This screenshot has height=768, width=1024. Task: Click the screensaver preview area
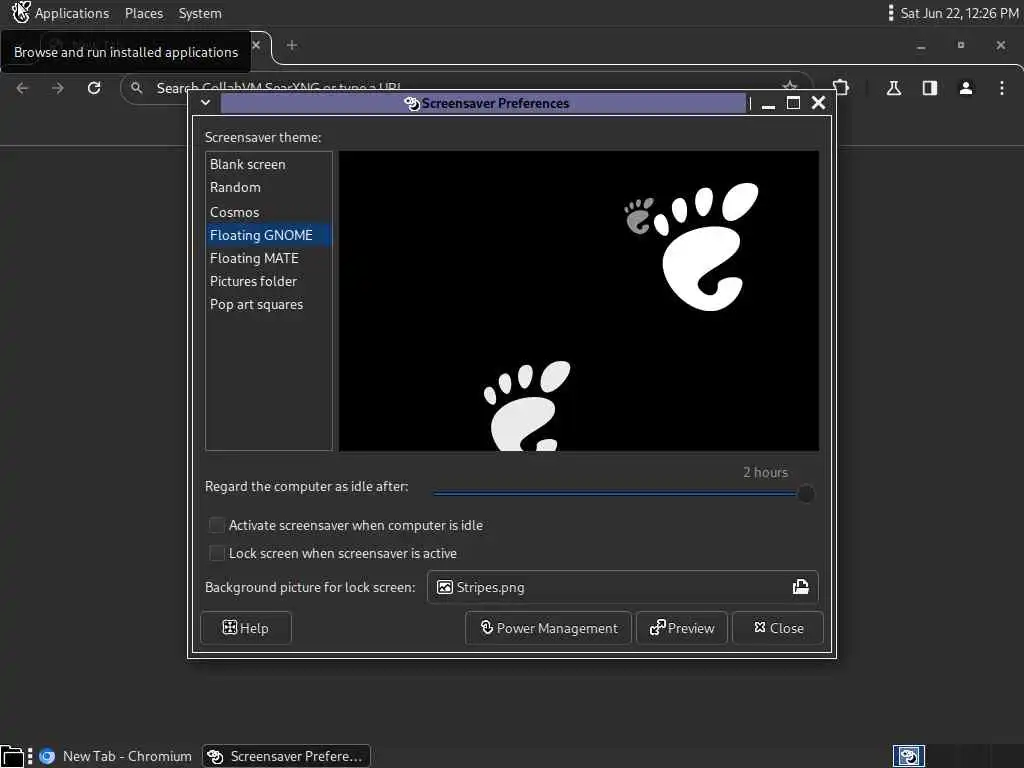tap(579, 301)
